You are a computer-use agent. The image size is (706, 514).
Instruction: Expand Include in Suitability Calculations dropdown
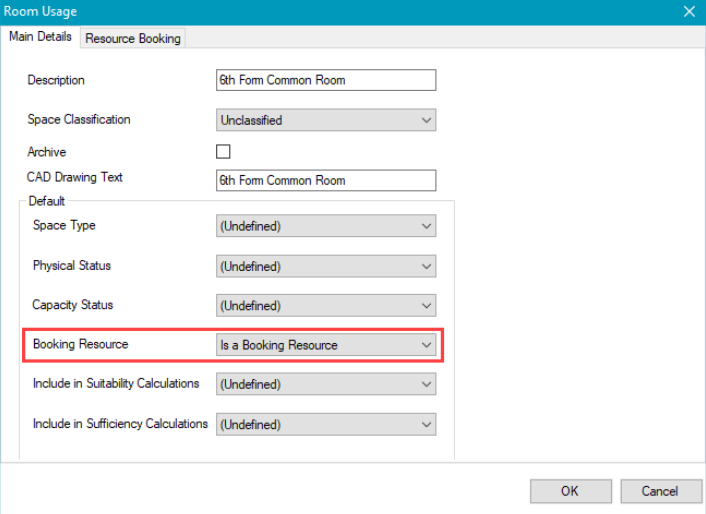click(x=326, y=384)
